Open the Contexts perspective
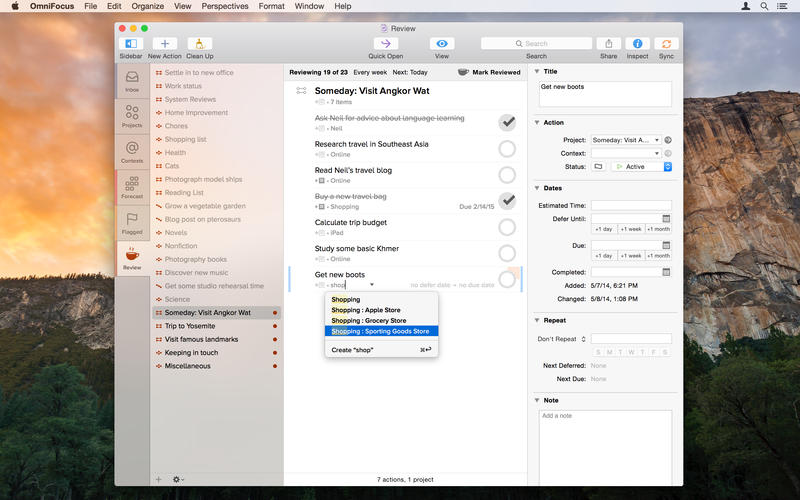The image size is (800, 500). [x=132, y=150]
